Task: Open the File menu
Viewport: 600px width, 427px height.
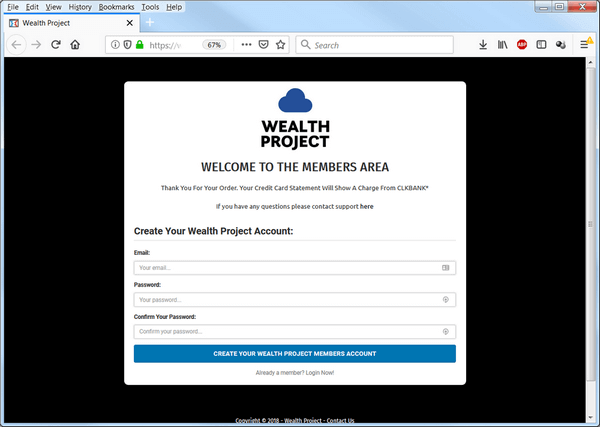Action: tap(13, 7)
